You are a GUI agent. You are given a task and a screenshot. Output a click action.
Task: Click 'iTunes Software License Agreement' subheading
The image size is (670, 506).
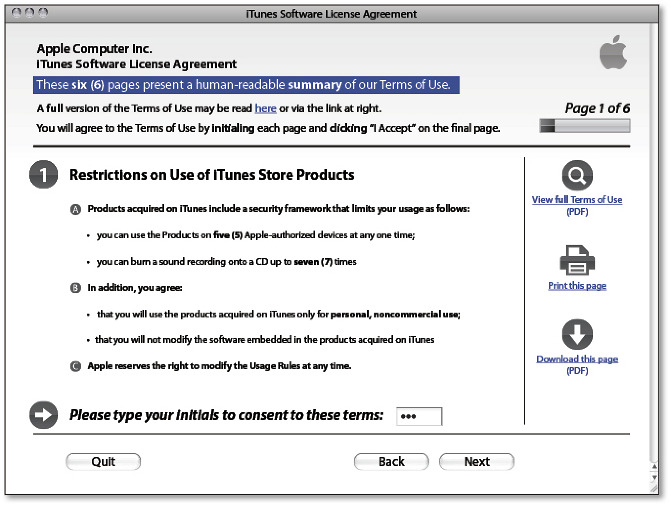(x=136, y=64)
